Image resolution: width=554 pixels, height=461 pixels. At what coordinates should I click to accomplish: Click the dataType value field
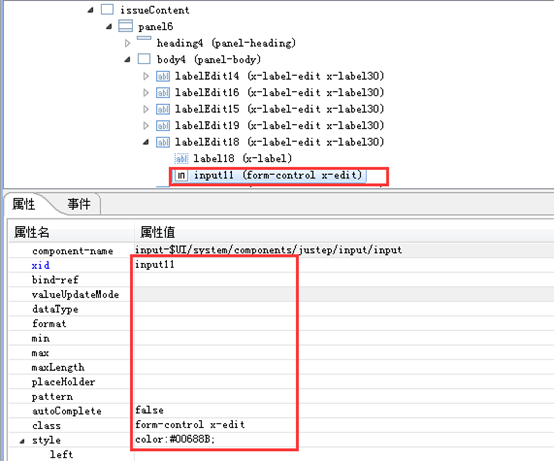pos(344,309)
